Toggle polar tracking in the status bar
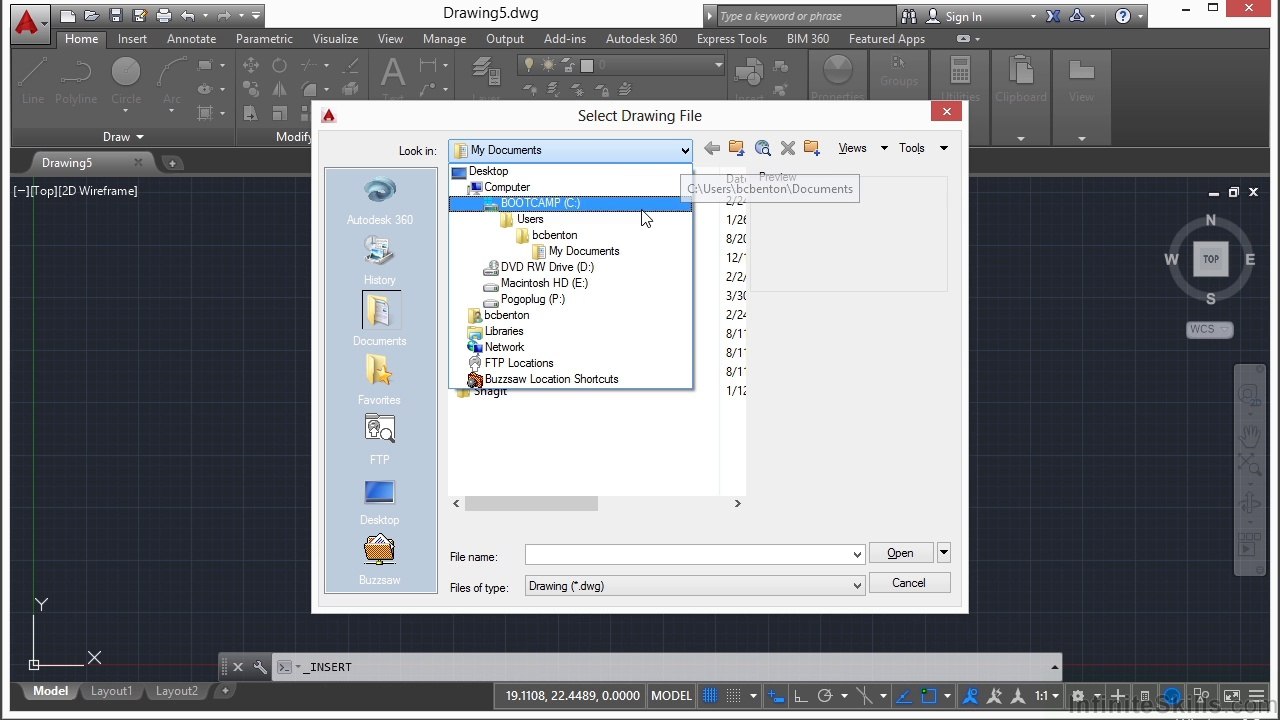Image resolution: width=1280 pixels, height=720 pixels. [825, 696]
